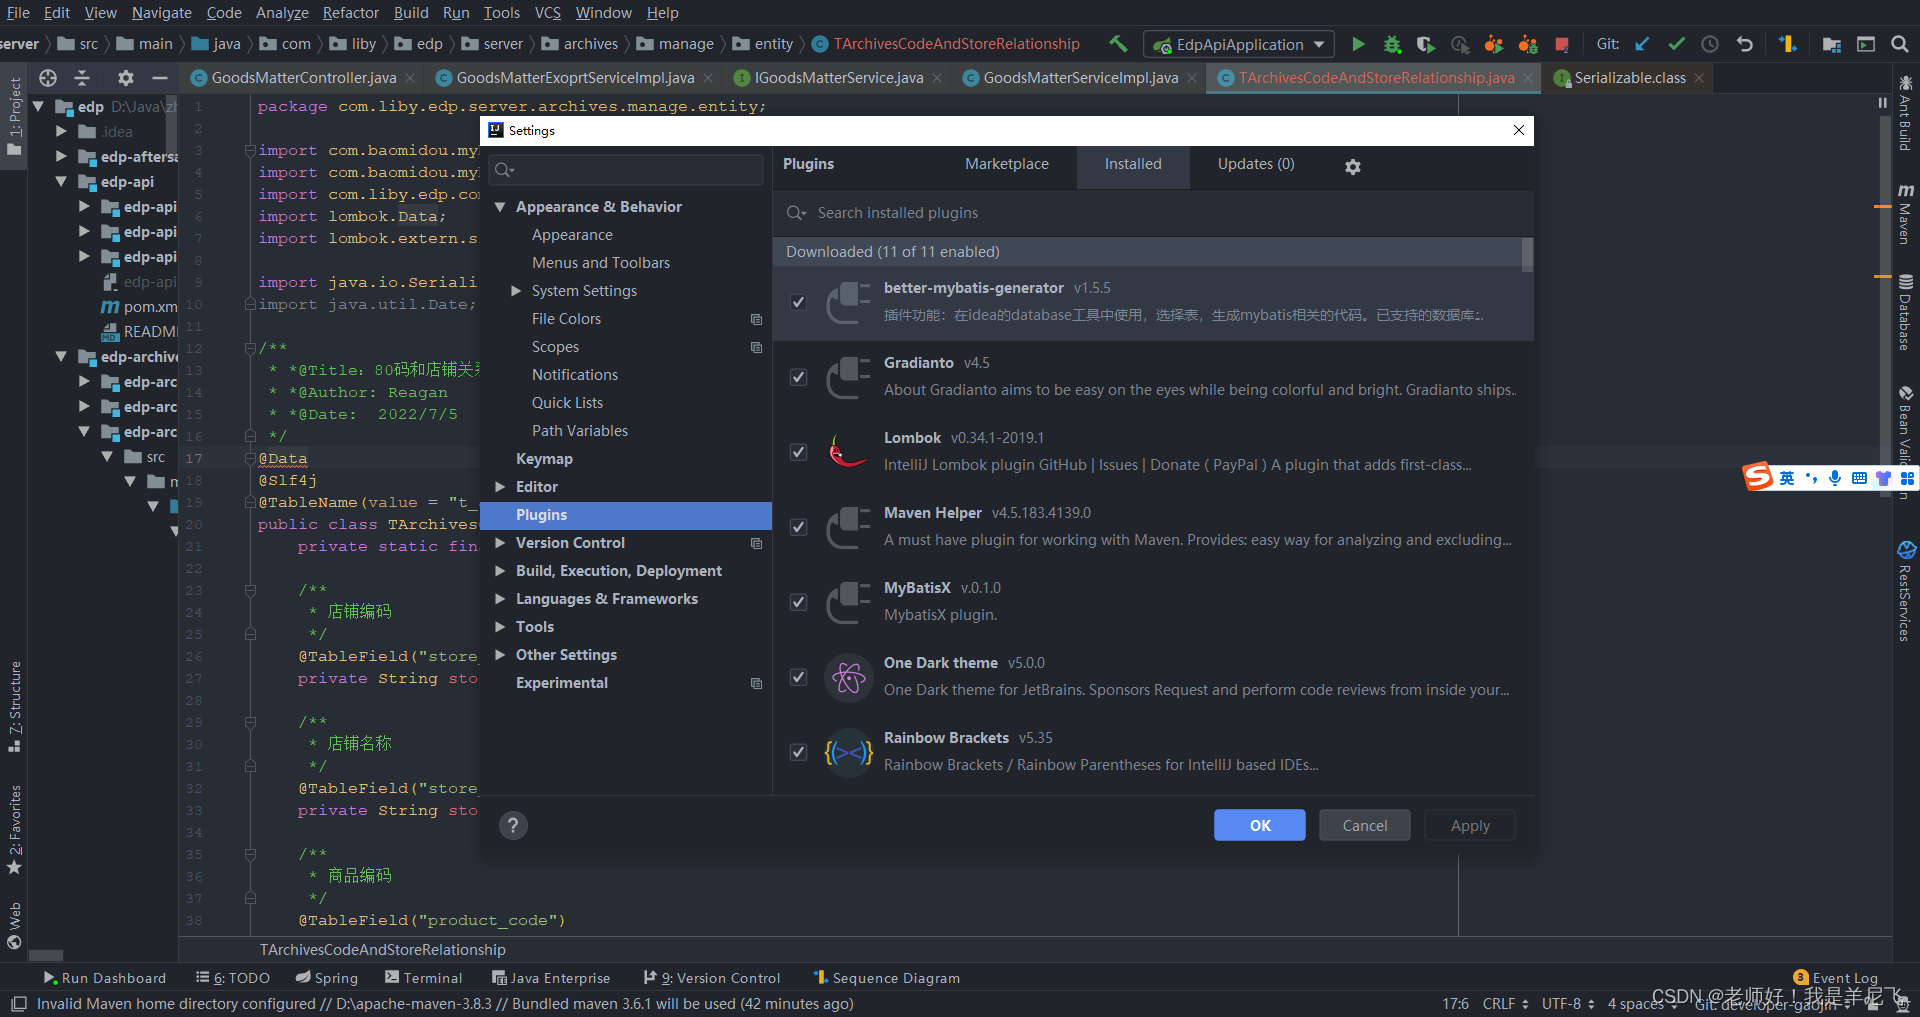Toggle the MyBatisX plugin checkbox
This screenshot has height=1017, width=1920.
(798, 602)
